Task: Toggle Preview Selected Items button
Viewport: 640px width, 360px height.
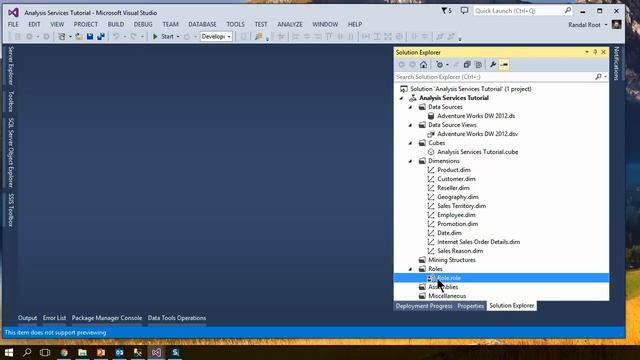Action: tap(504, 64)
